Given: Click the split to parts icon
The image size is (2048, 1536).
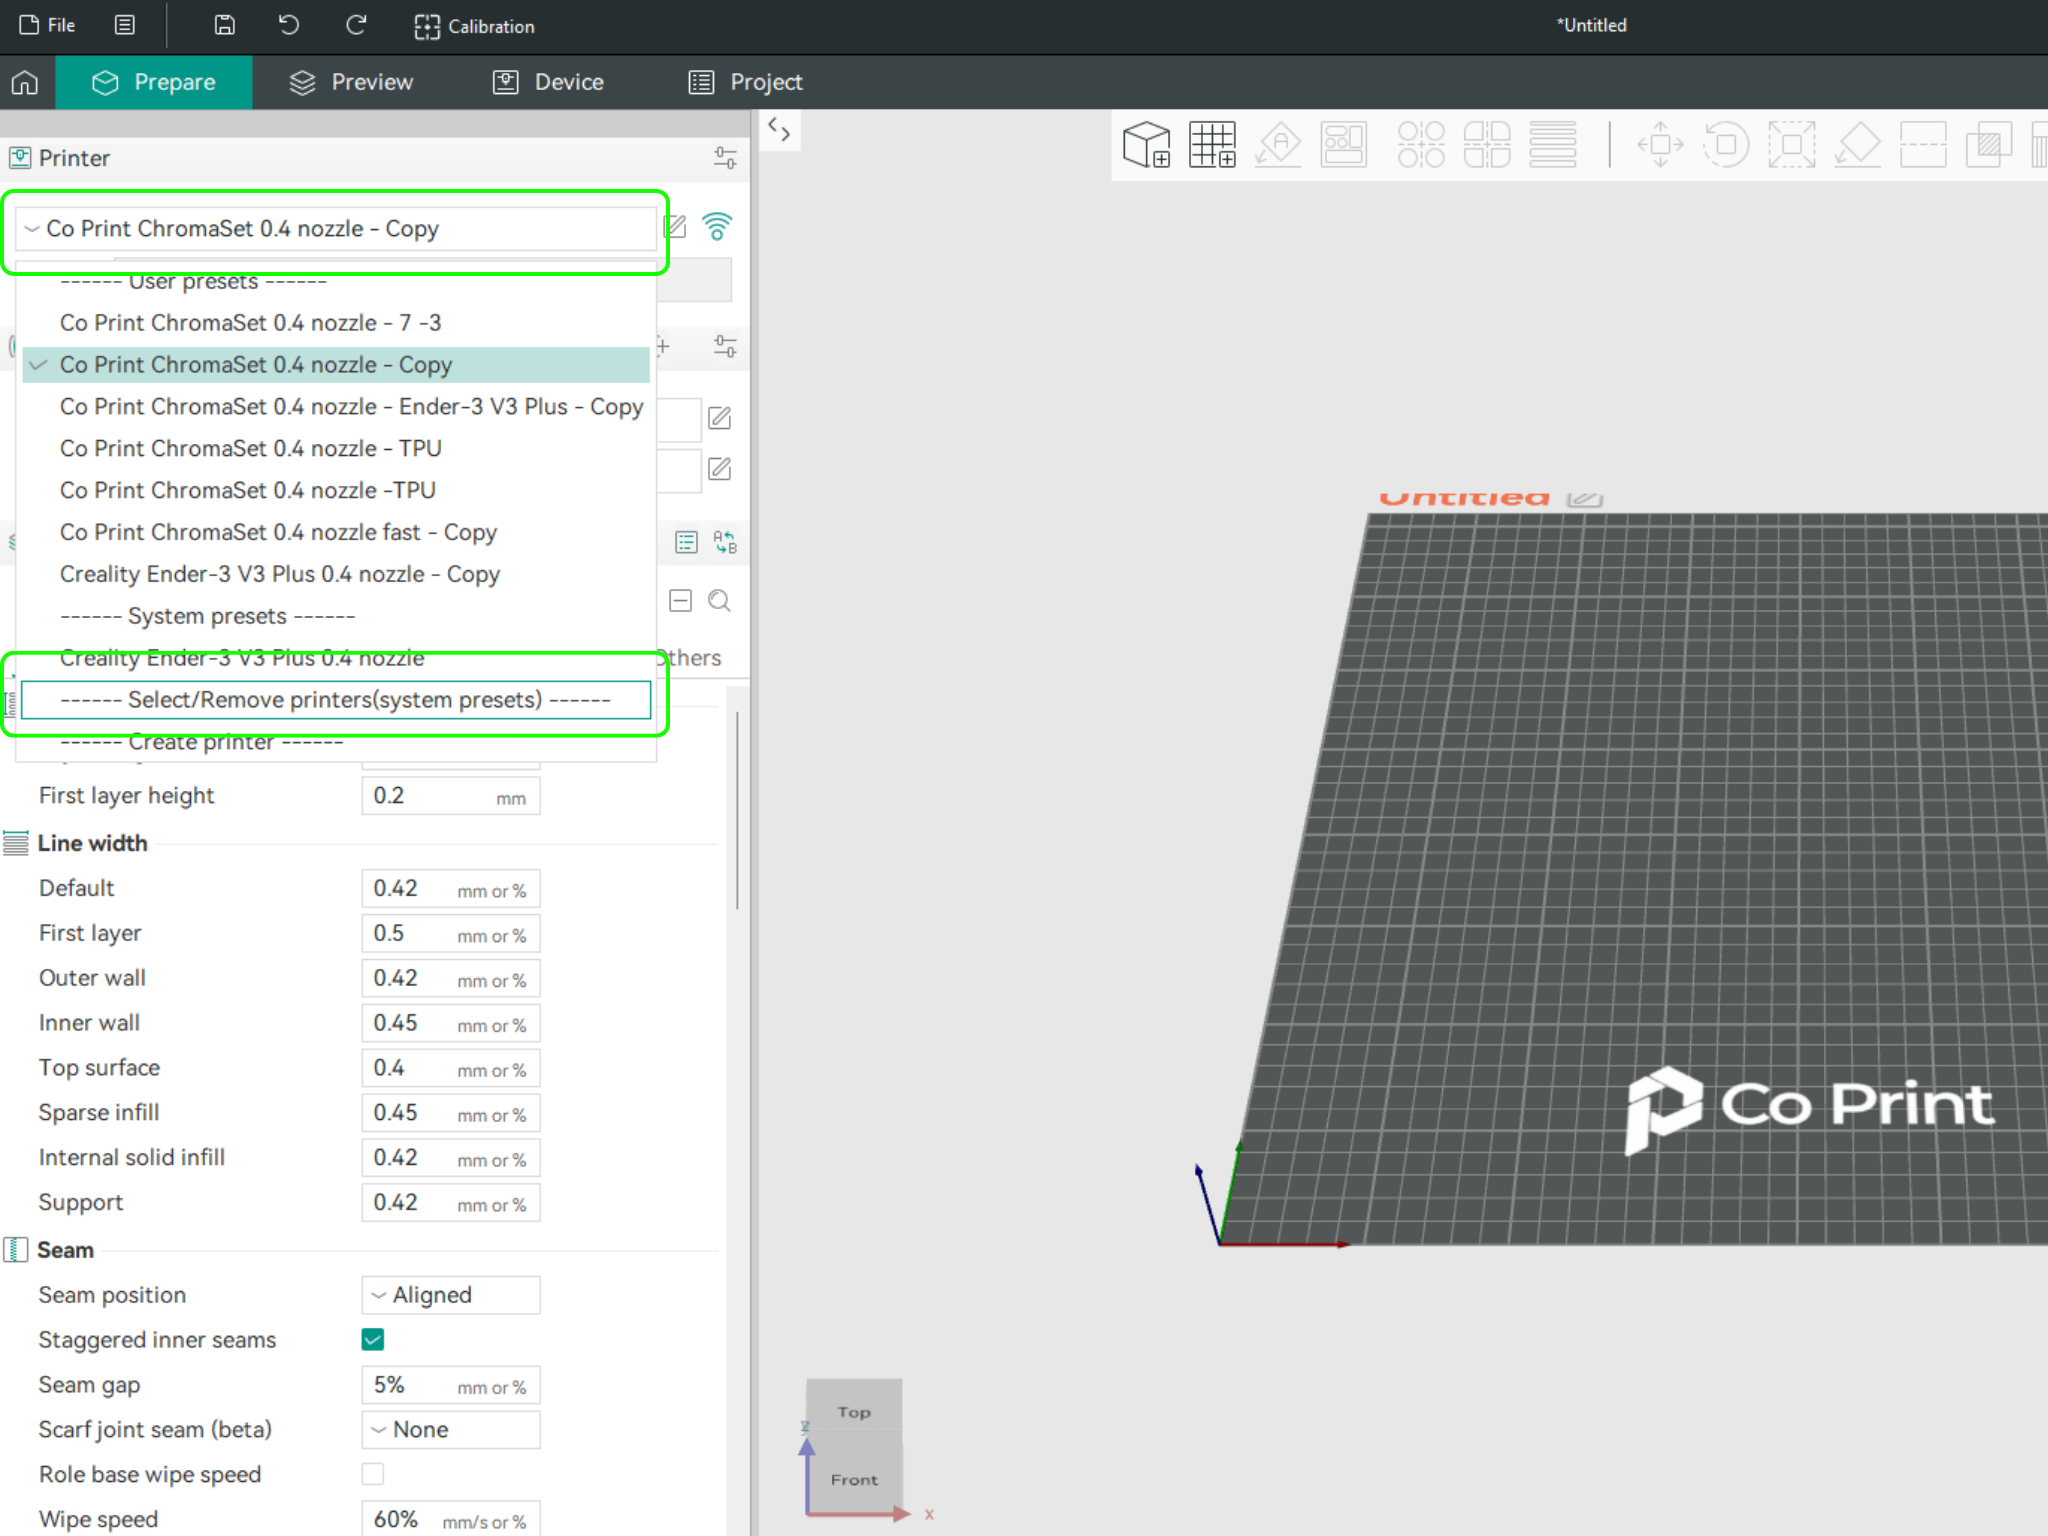Looking at the screenshot, I should coord(1486,145).
